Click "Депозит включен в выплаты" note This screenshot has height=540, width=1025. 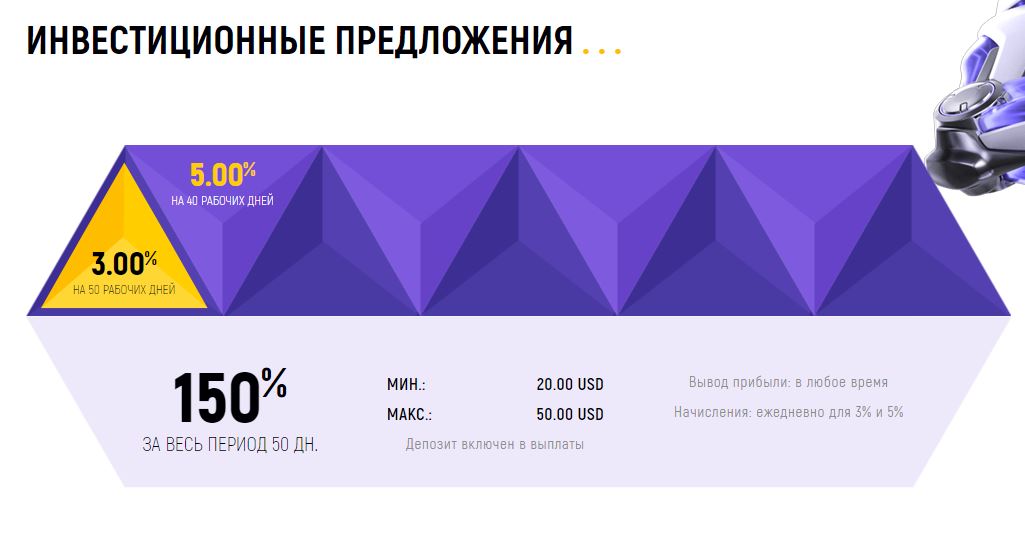(494, 444)
